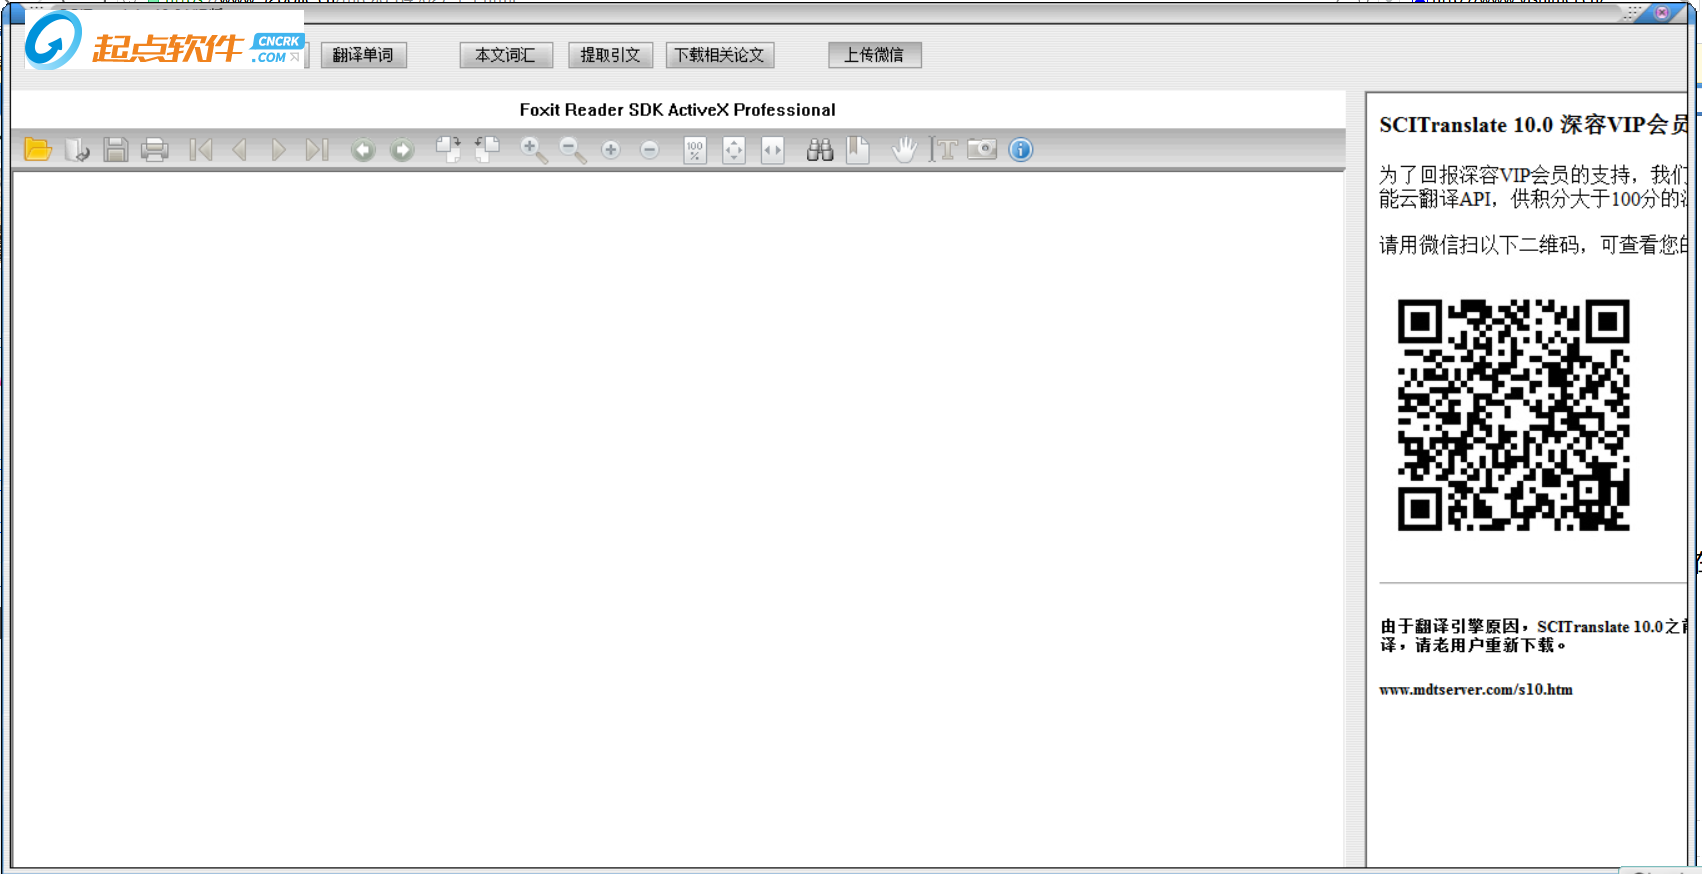Click the Foxit Reader SDK ActiveX title
Viewport: 1702px width, 874px height.
[678, 110]
